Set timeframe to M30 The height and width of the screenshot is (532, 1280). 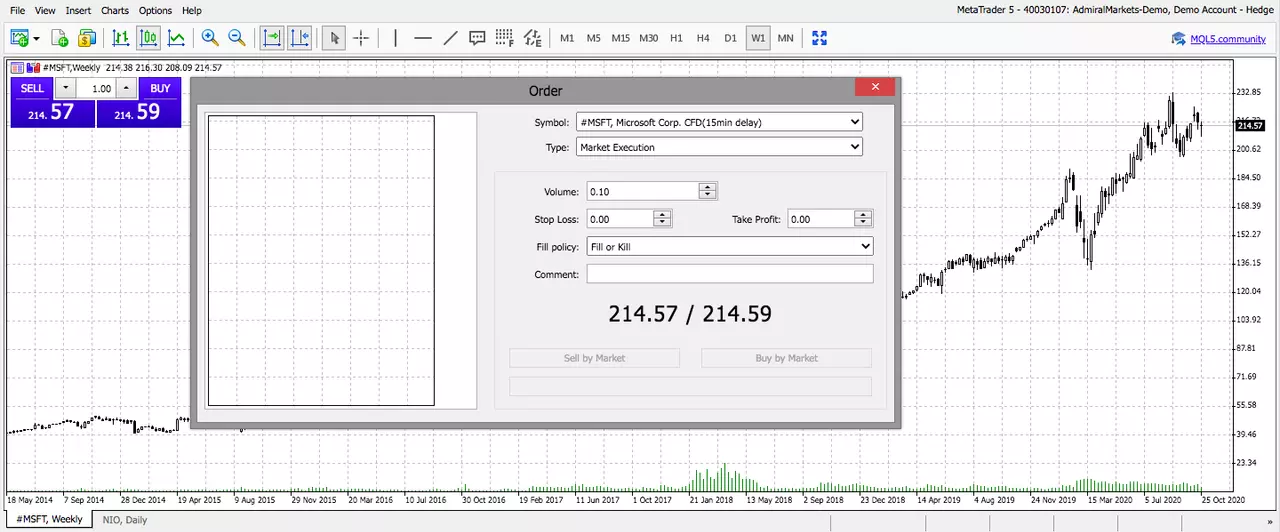[649, 38]
